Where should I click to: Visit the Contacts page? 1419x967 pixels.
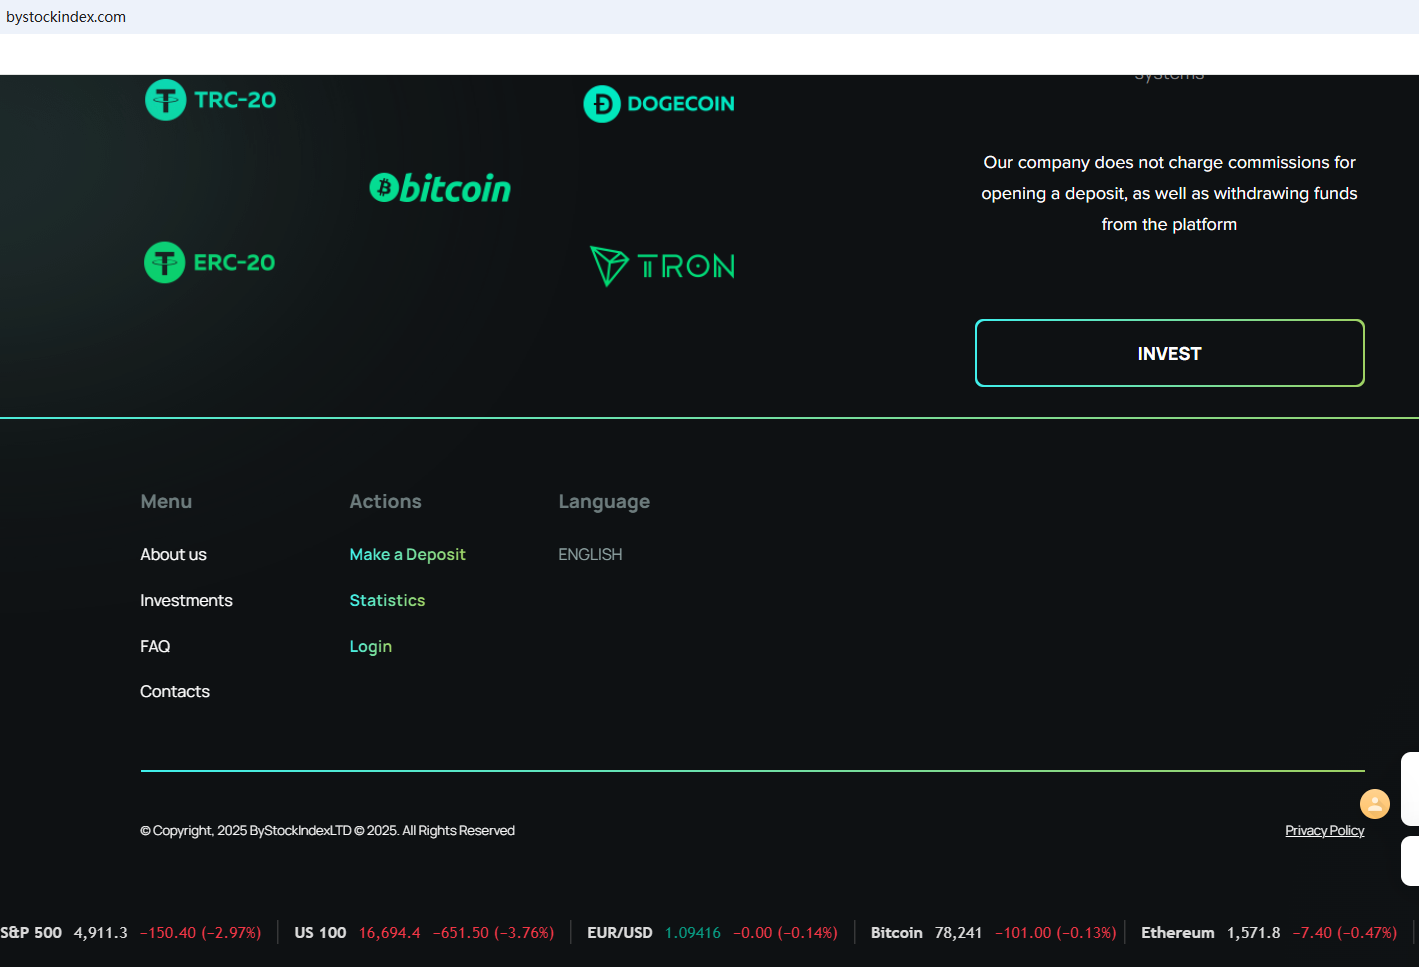(175, 692)
